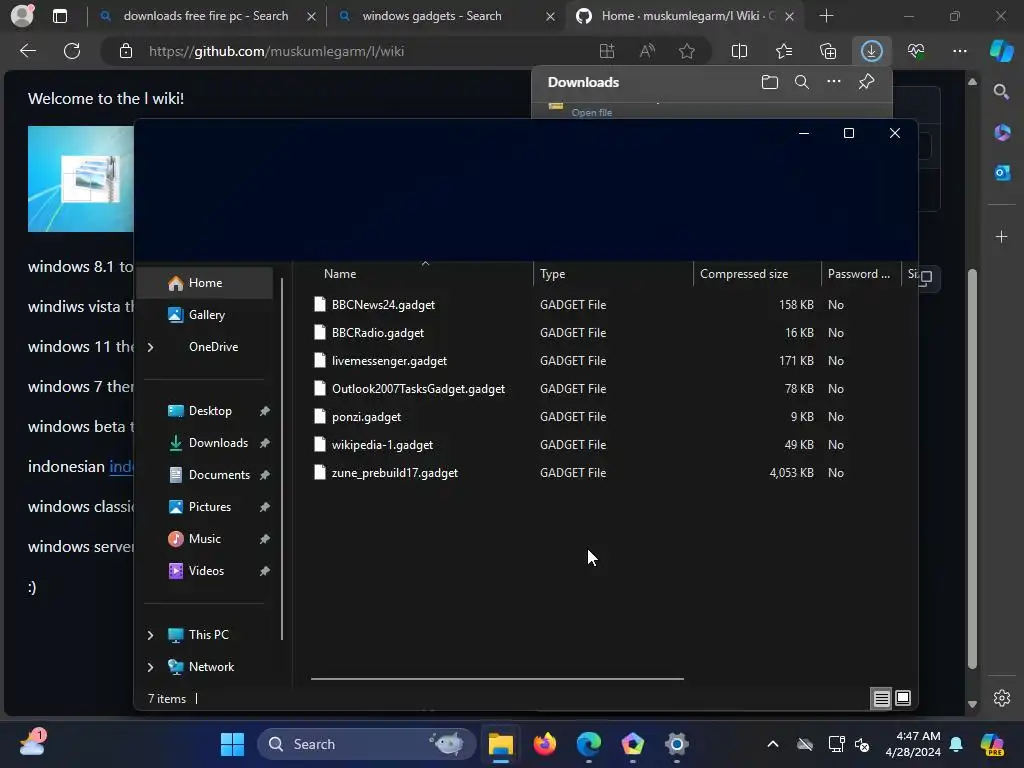Click the Edge downloads toolbar button
Screen dimensions: 1024x768
[x=871, y=51]
